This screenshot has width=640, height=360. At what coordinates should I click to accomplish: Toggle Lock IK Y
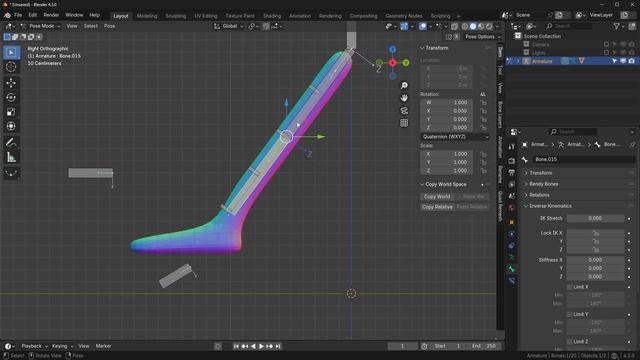[595, 241]
